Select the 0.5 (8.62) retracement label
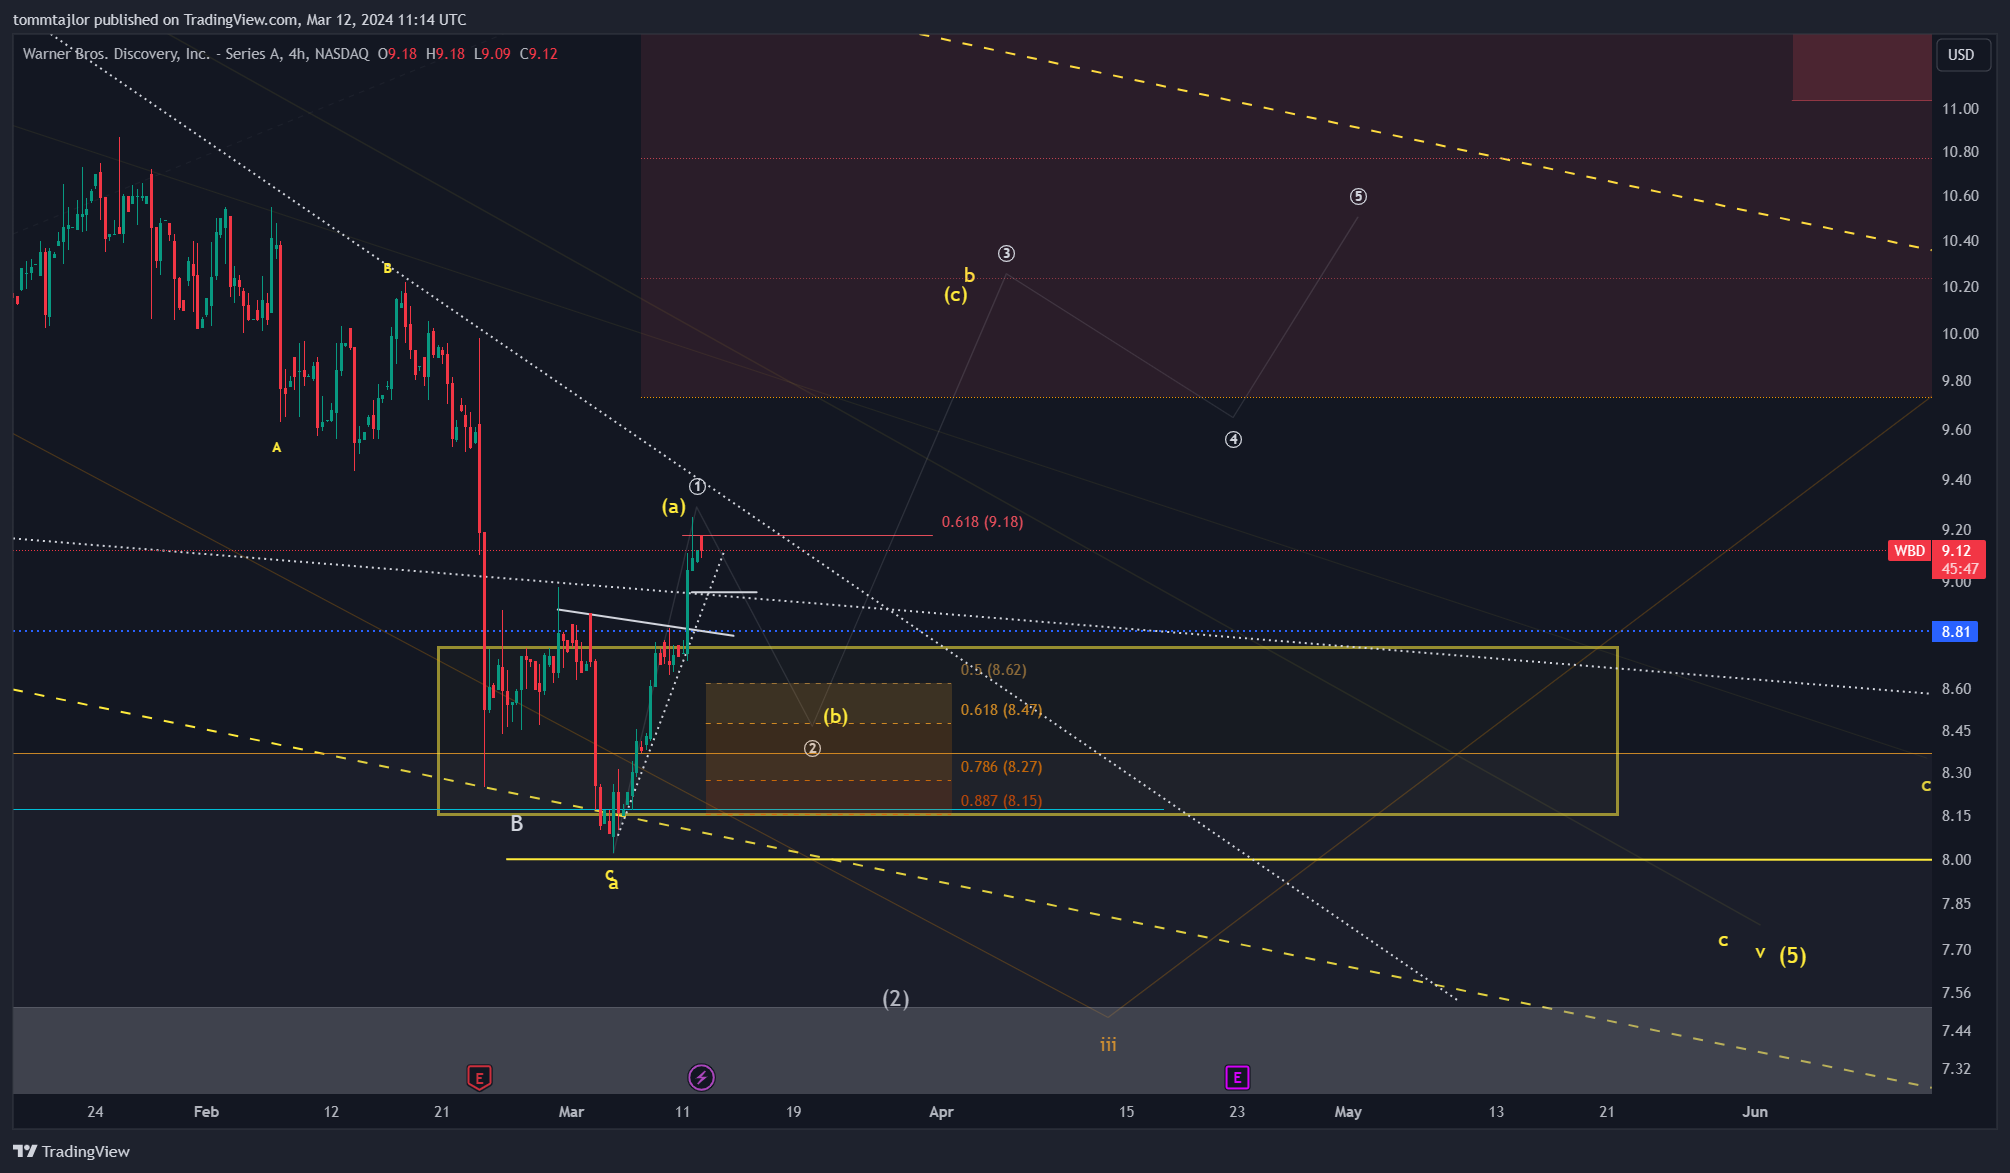Screen dimensions: 2010x1173 (993, 670)
